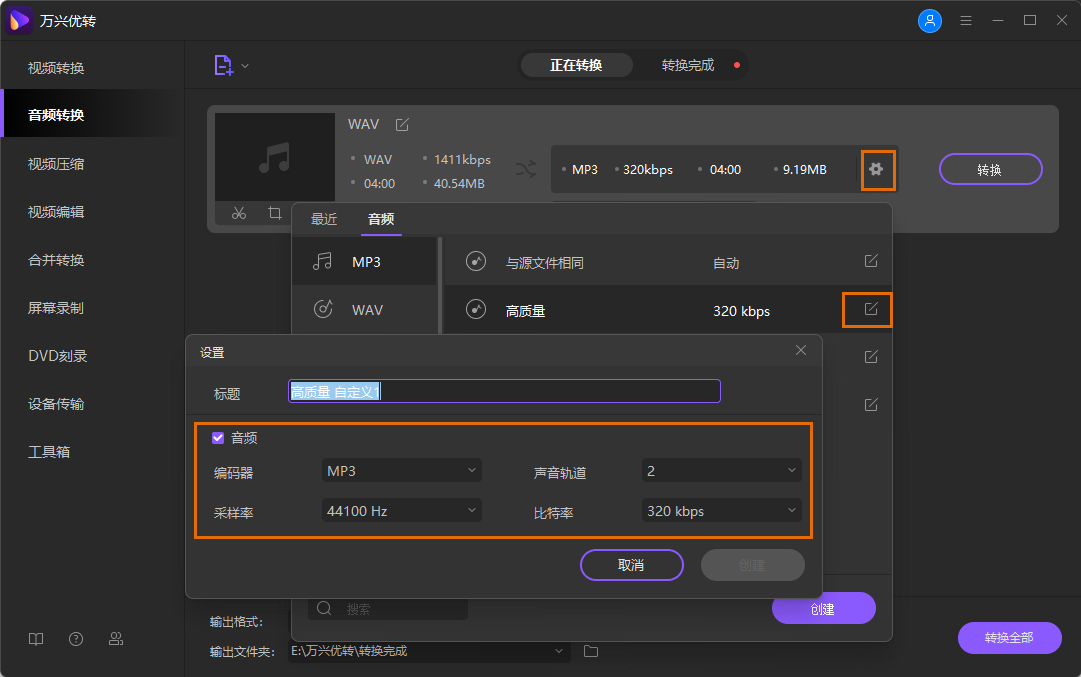Open the 编码器 dropdown showing MP3

[401, 470]
